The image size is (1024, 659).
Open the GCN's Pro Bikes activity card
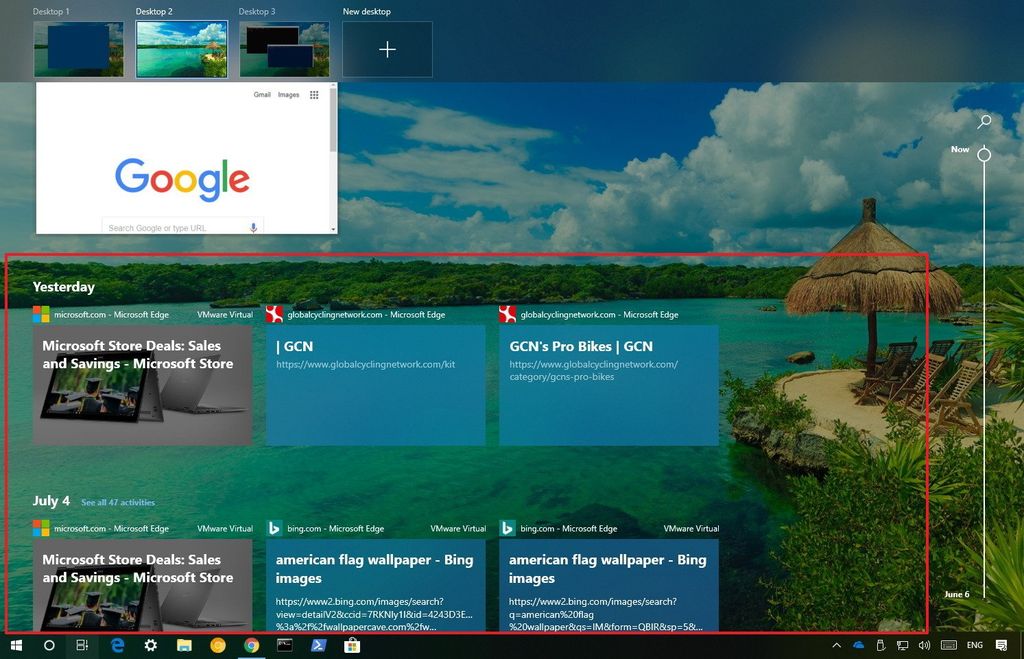[609, 385]
